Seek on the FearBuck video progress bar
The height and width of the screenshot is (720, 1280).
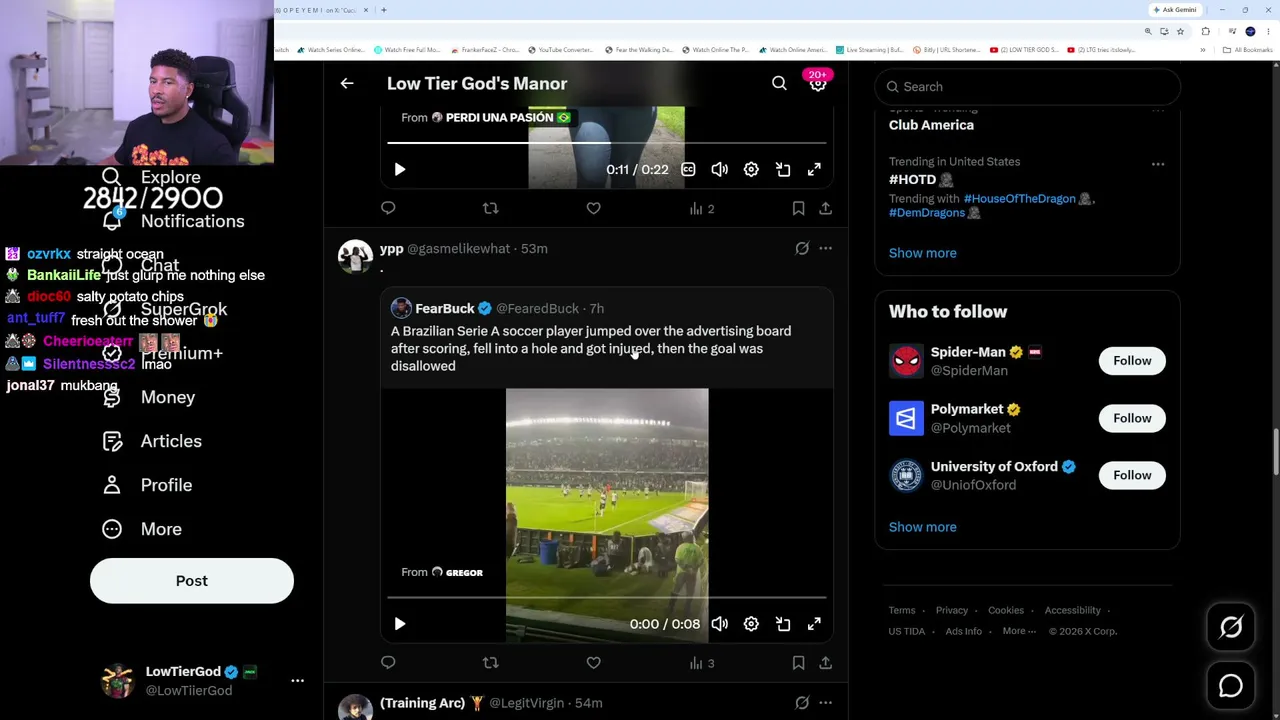(607, 597)
